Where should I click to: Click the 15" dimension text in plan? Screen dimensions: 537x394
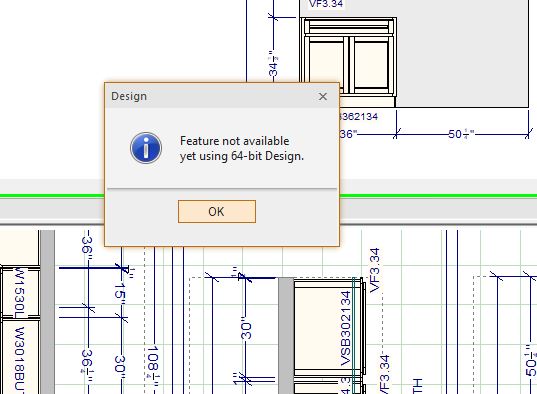(120, 294)
